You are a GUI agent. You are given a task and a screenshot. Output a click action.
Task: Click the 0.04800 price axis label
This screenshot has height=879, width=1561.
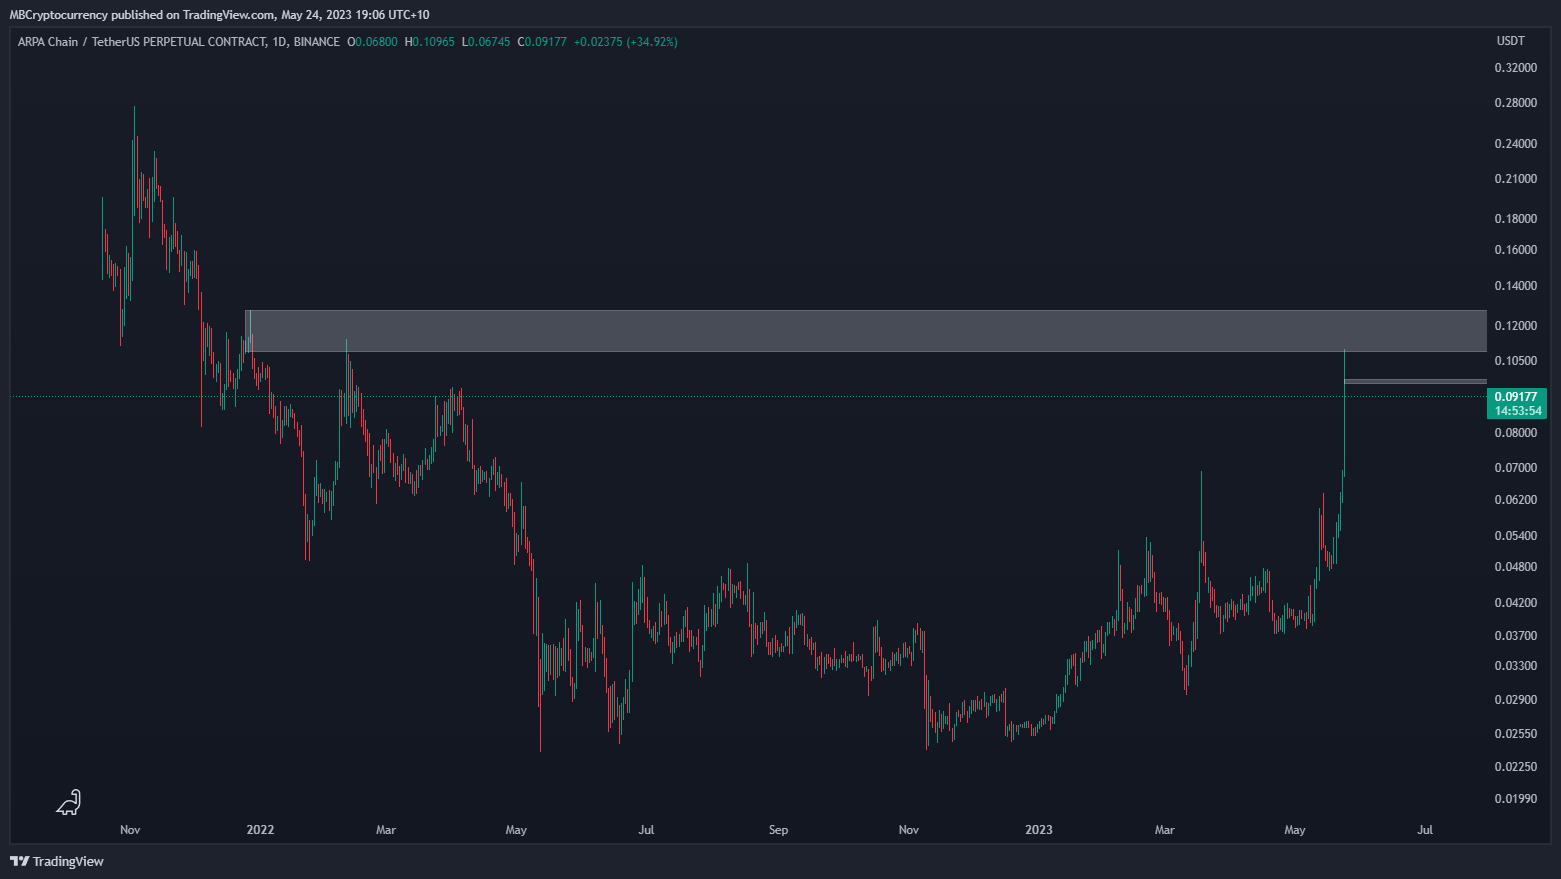pos(1516,567)
